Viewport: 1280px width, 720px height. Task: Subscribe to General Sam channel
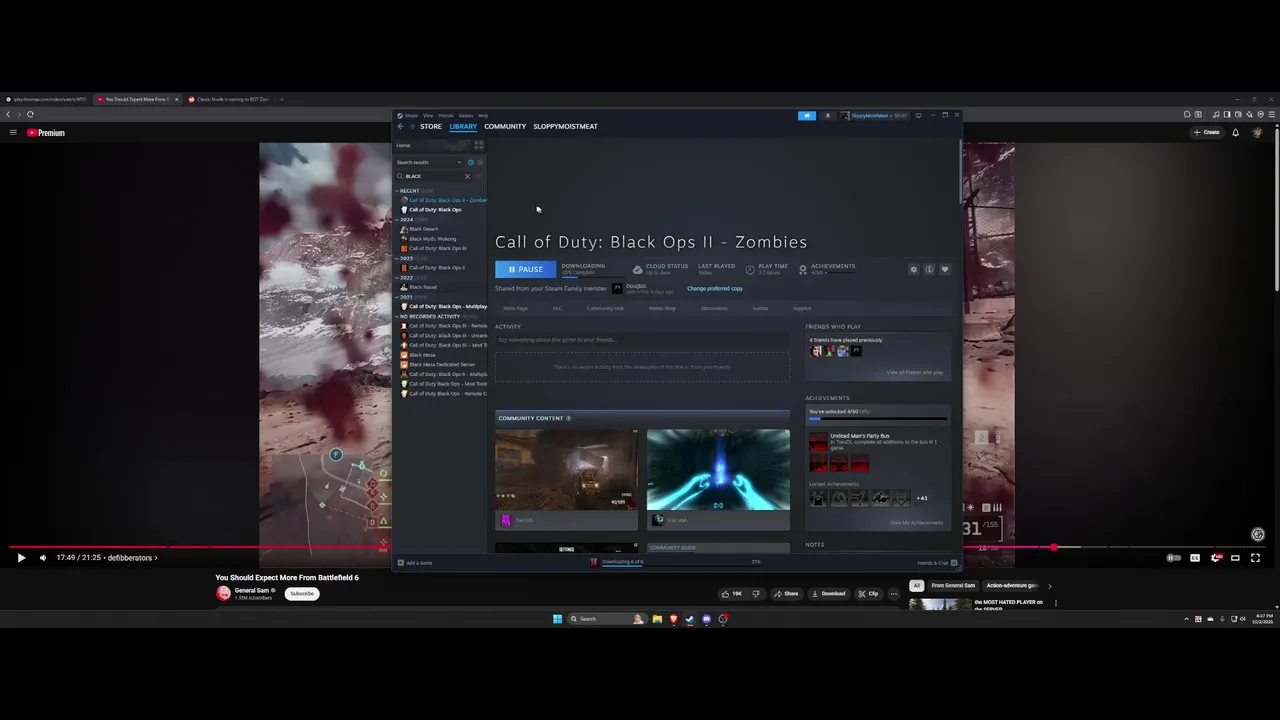(x=302, y=593)
